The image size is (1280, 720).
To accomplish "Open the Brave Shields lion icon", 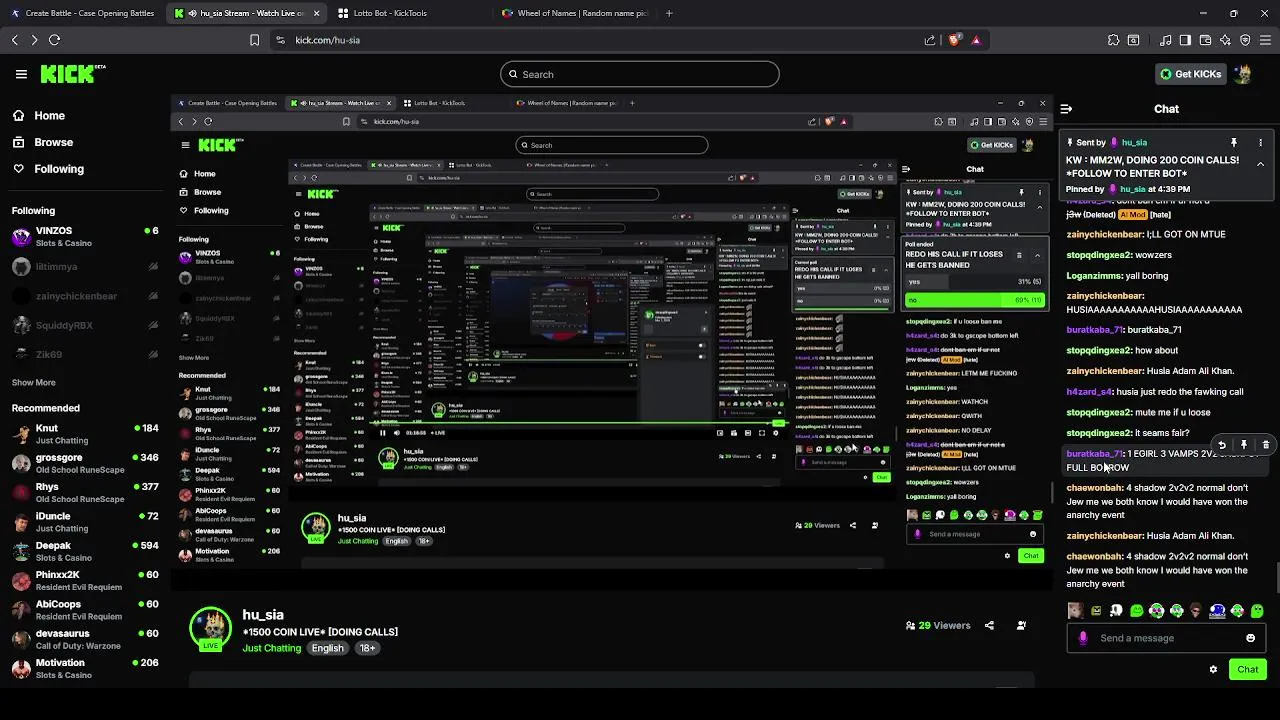I will point(954,40).
